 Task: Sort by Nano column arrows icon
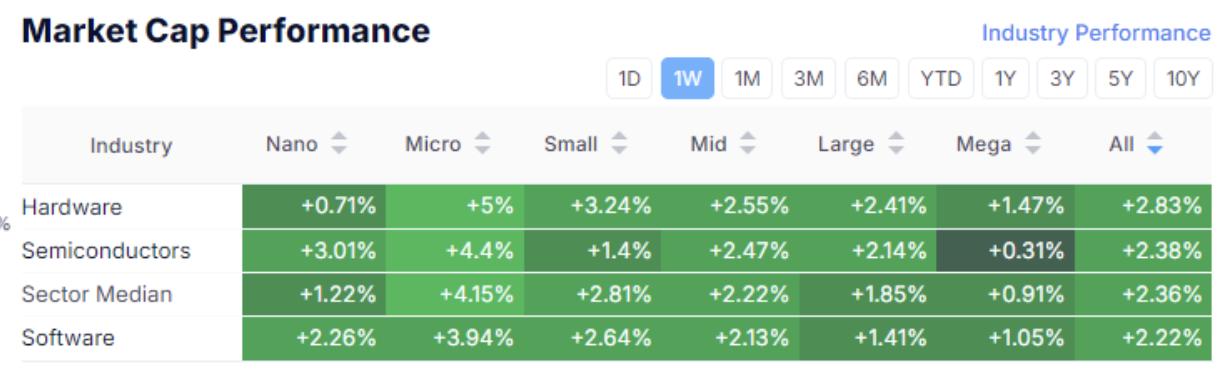[339, 144]
